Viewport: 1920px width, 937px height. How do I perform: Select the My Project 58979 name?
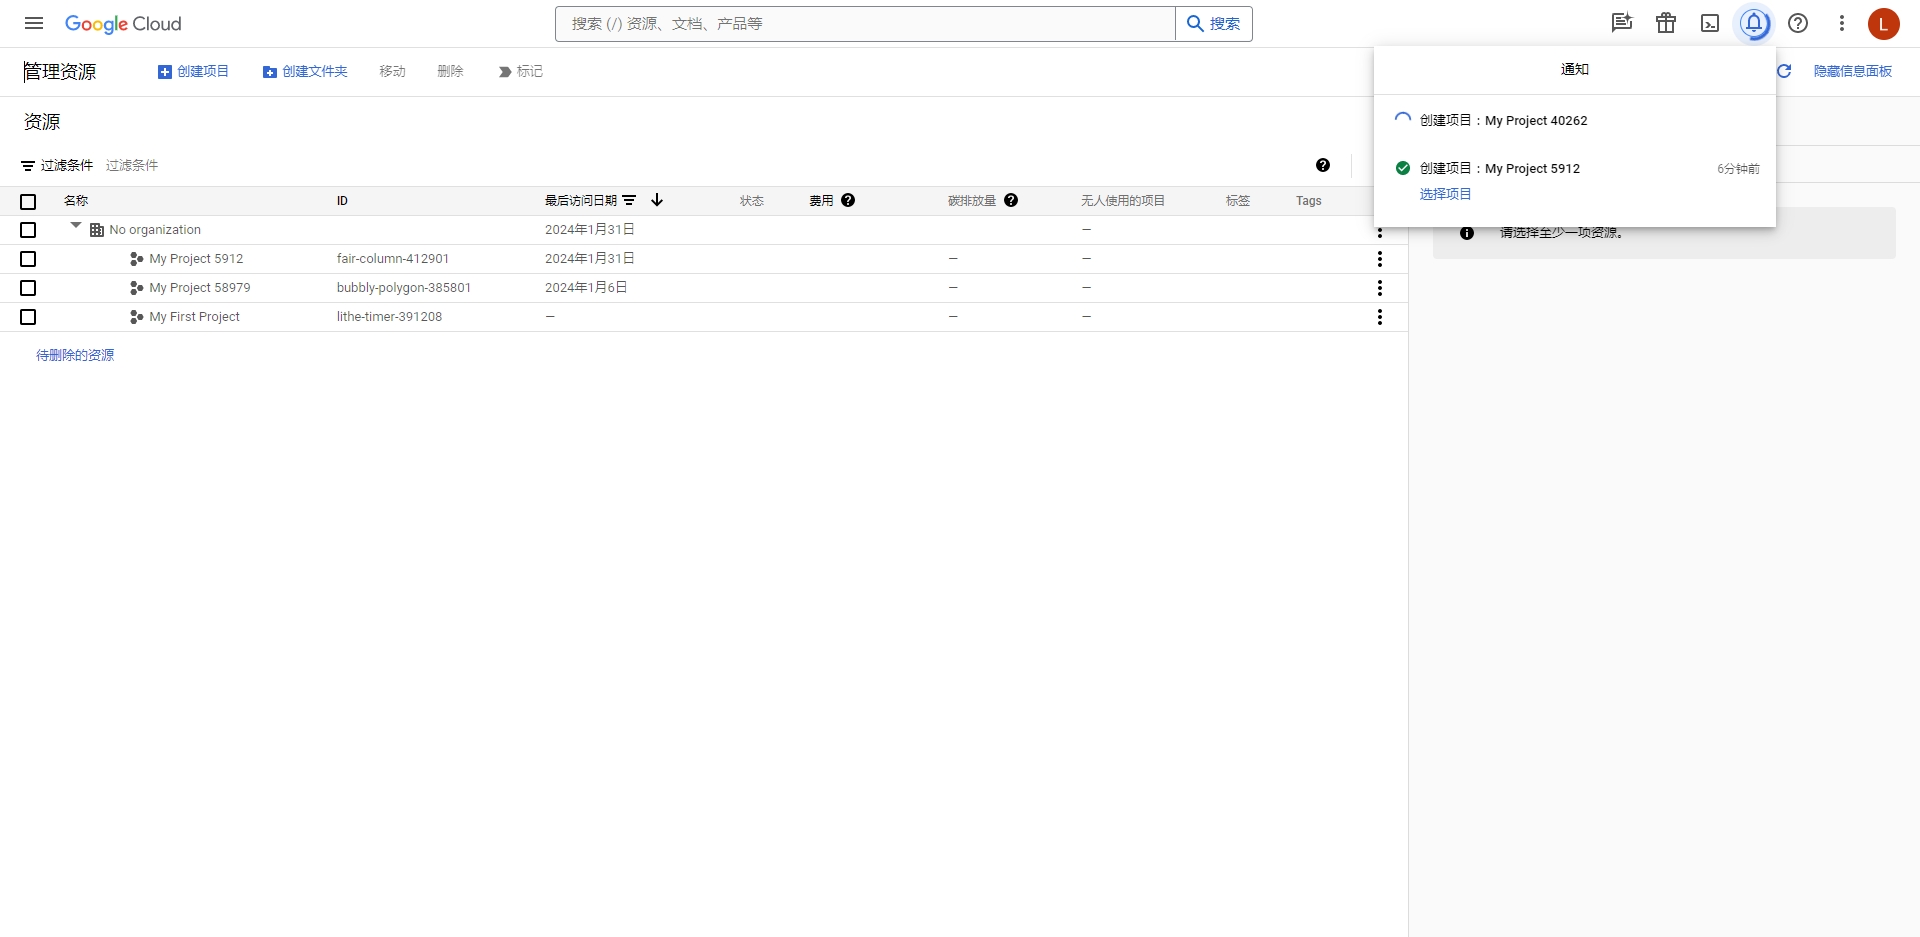[200, 288]
